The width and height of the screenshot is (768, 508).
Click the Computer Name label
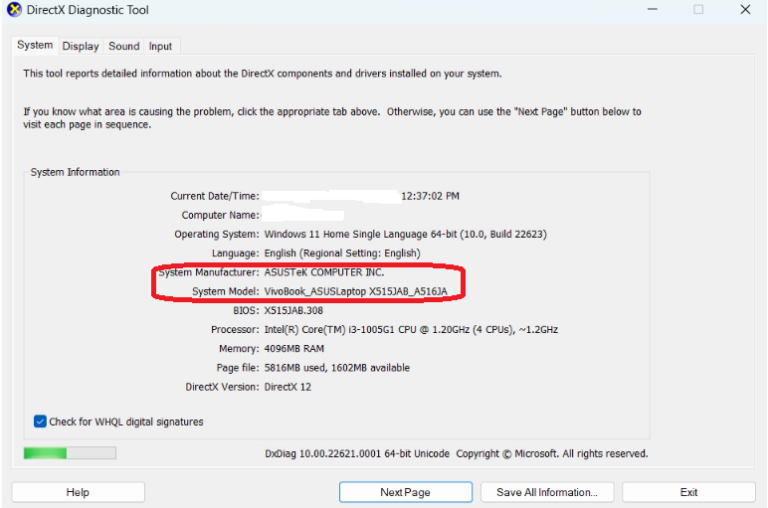pos(220,215)
